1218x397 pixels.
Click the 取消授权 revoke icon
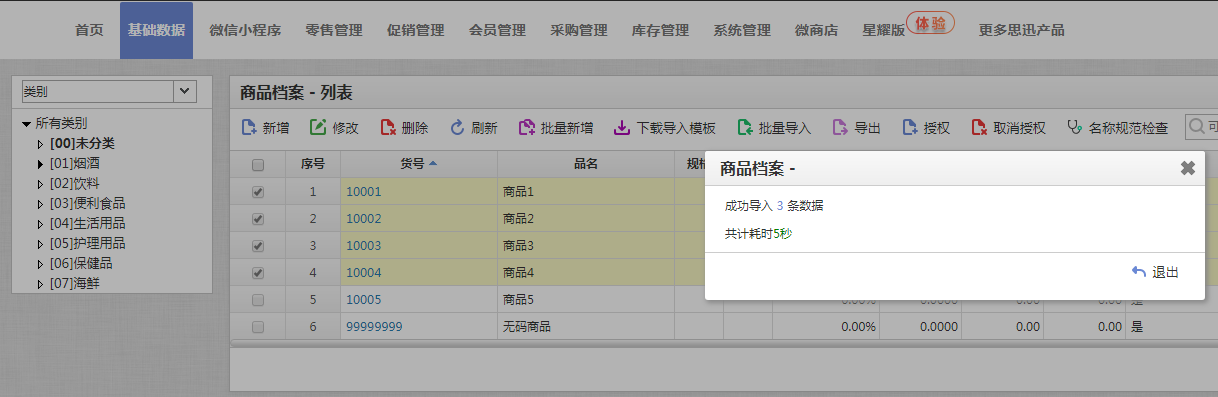(979, 128)
